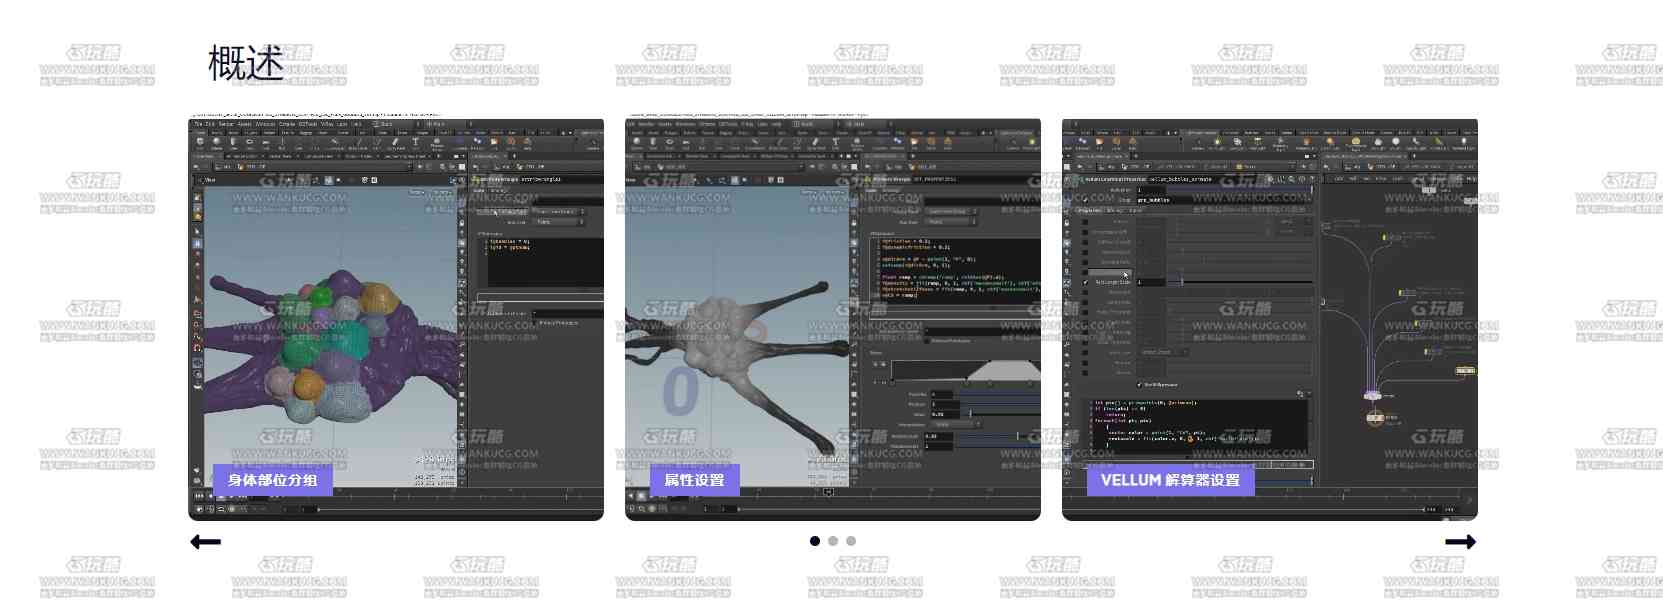The width and height of the screenshot is (1663, 612).
Task: Click the 身体部位分组 caption label
Action: 272,480
